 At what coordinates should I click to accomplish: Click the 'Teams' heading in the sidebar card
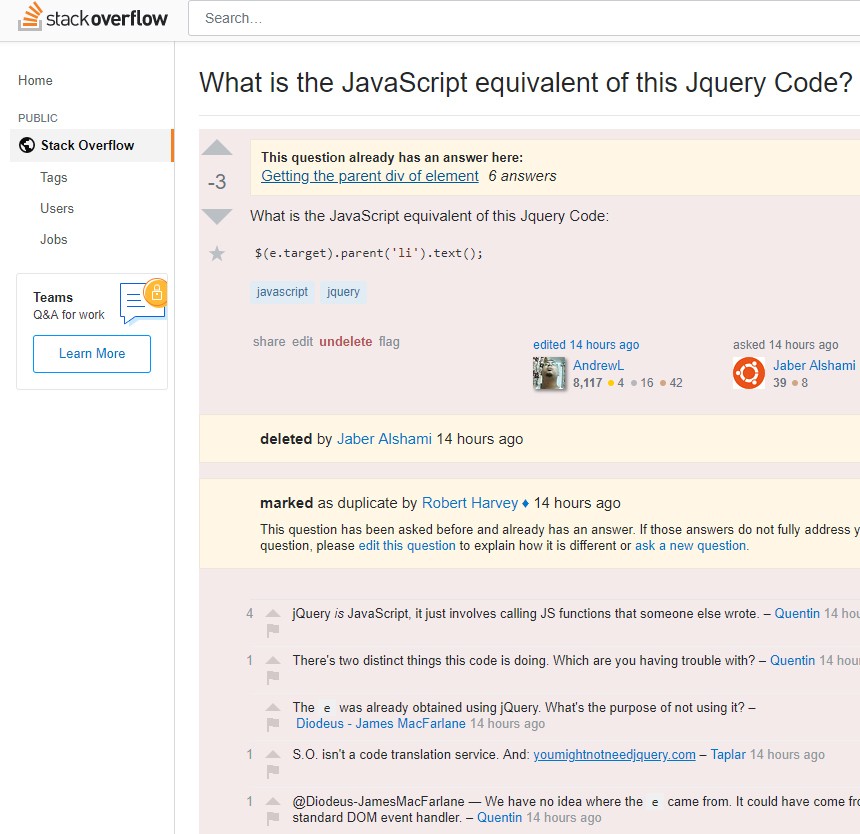(x=53, y=297)
